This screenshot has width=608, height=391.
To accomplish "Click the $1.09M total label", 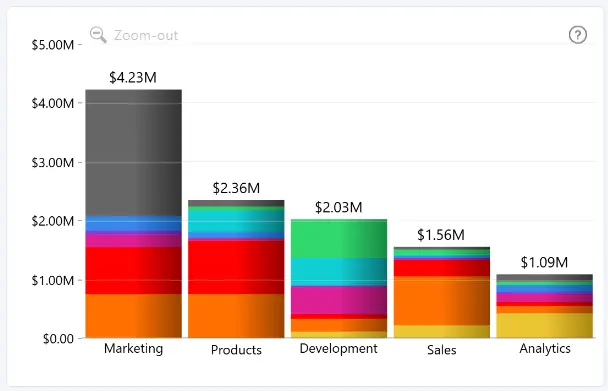I will (544, 263).
